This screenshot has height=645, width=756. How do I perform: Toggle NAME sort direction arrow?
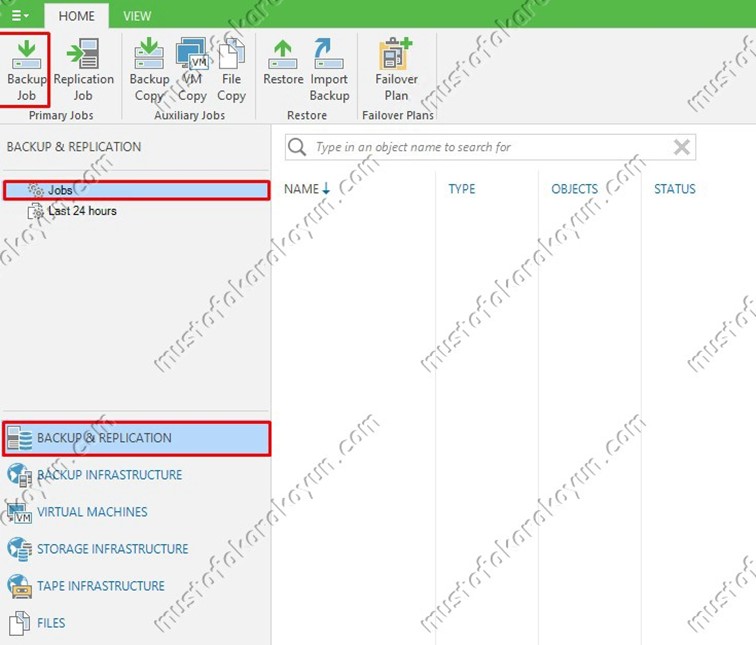click(x=326, y=188)
